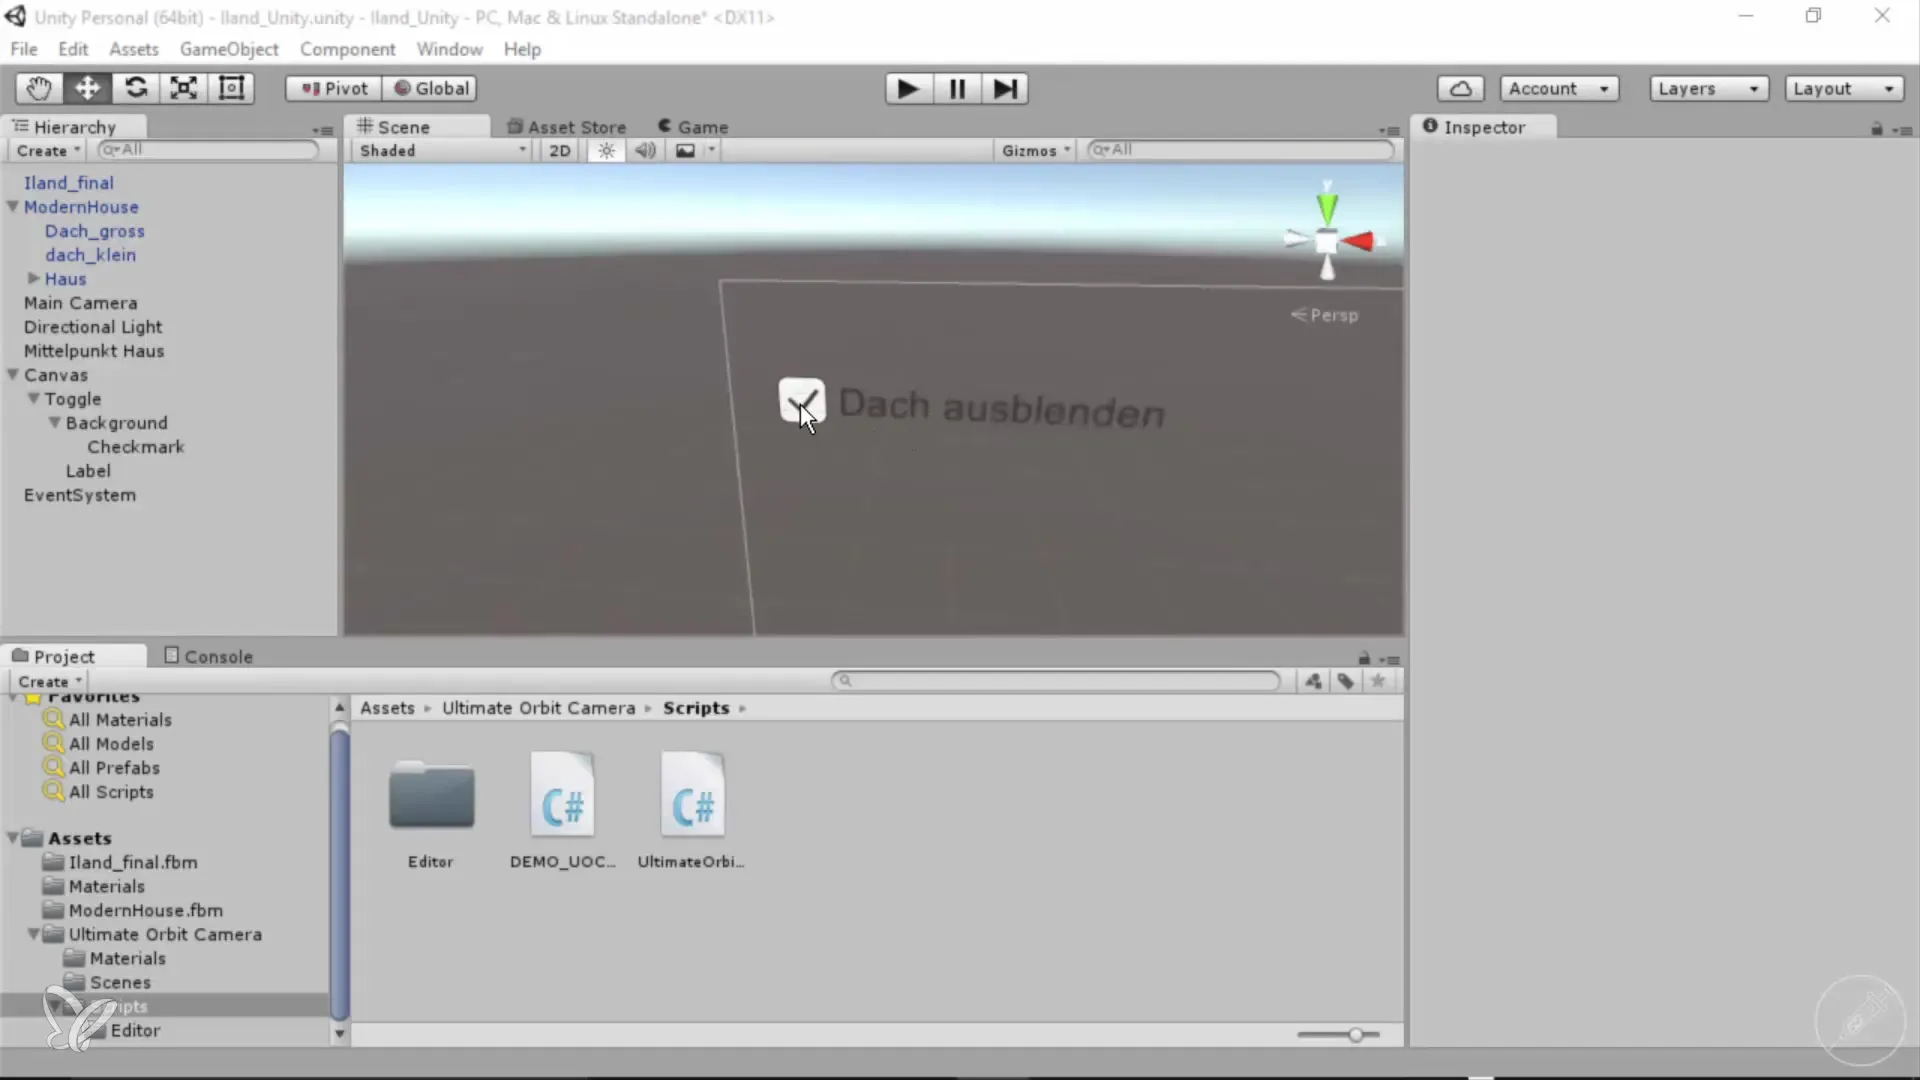
Task: Click Search by Type icon
Action: [x=1313, y=681]
